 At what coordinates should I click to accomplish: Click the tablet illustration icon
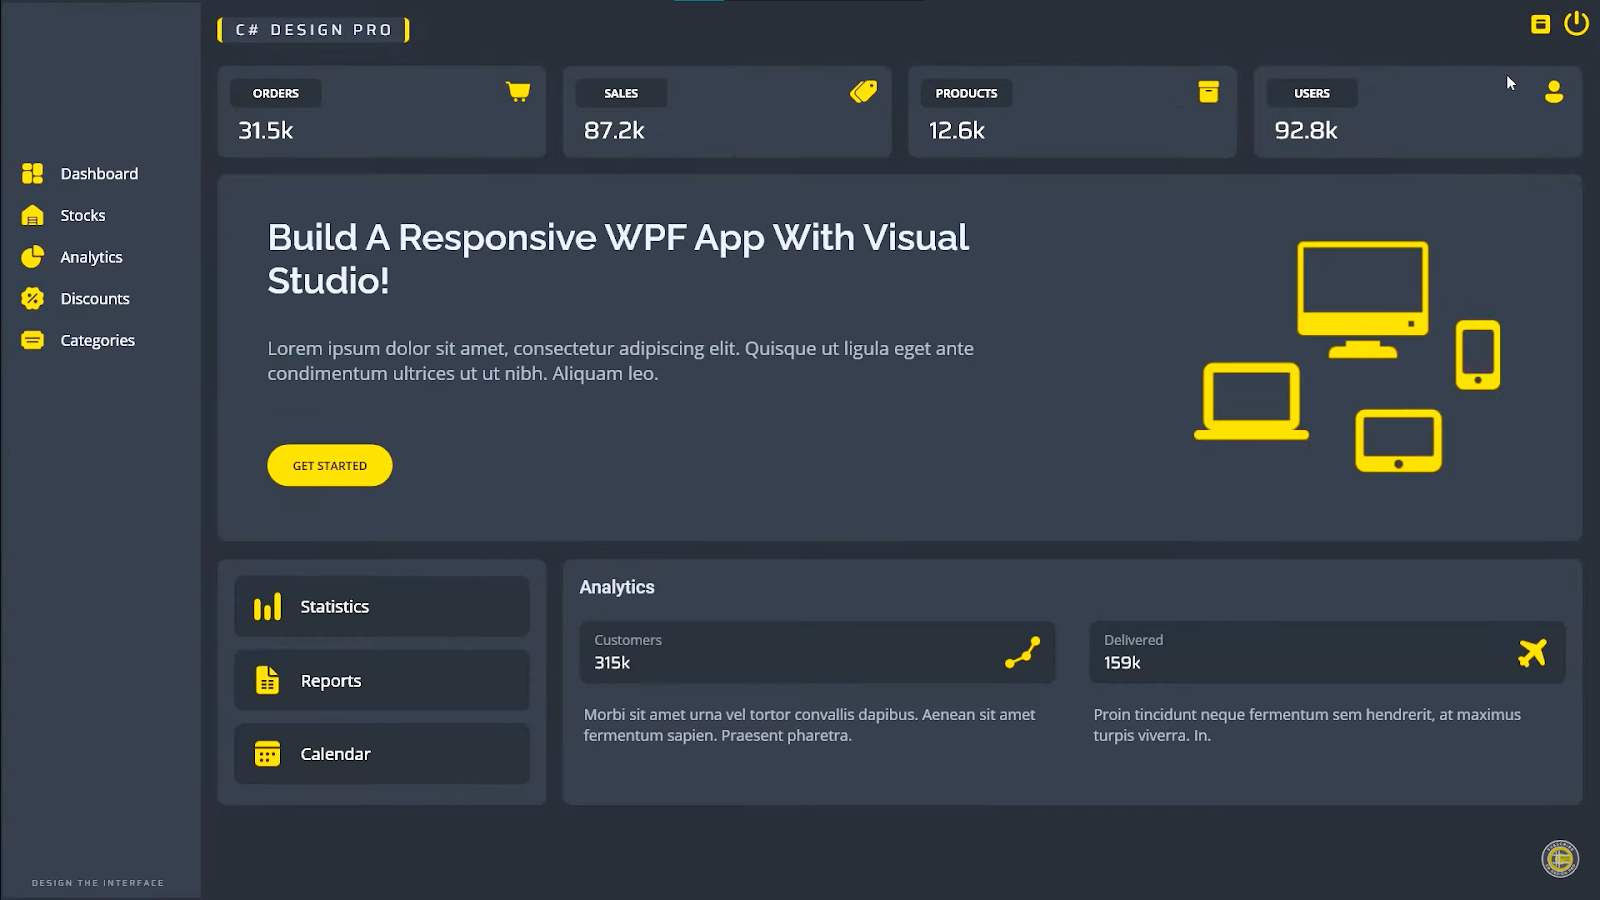tap(1398, 440)
